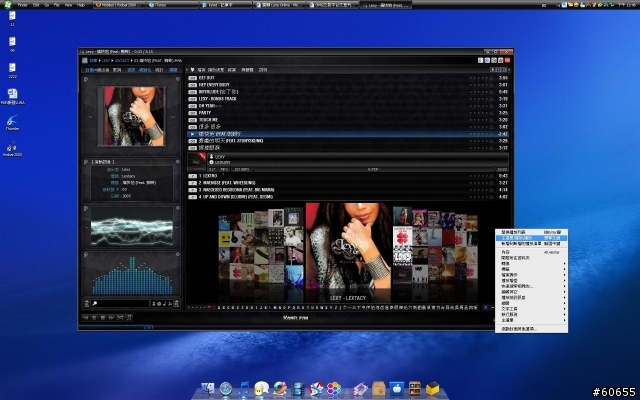Select the 4 UP AND DOWN track

coord(348,197)
